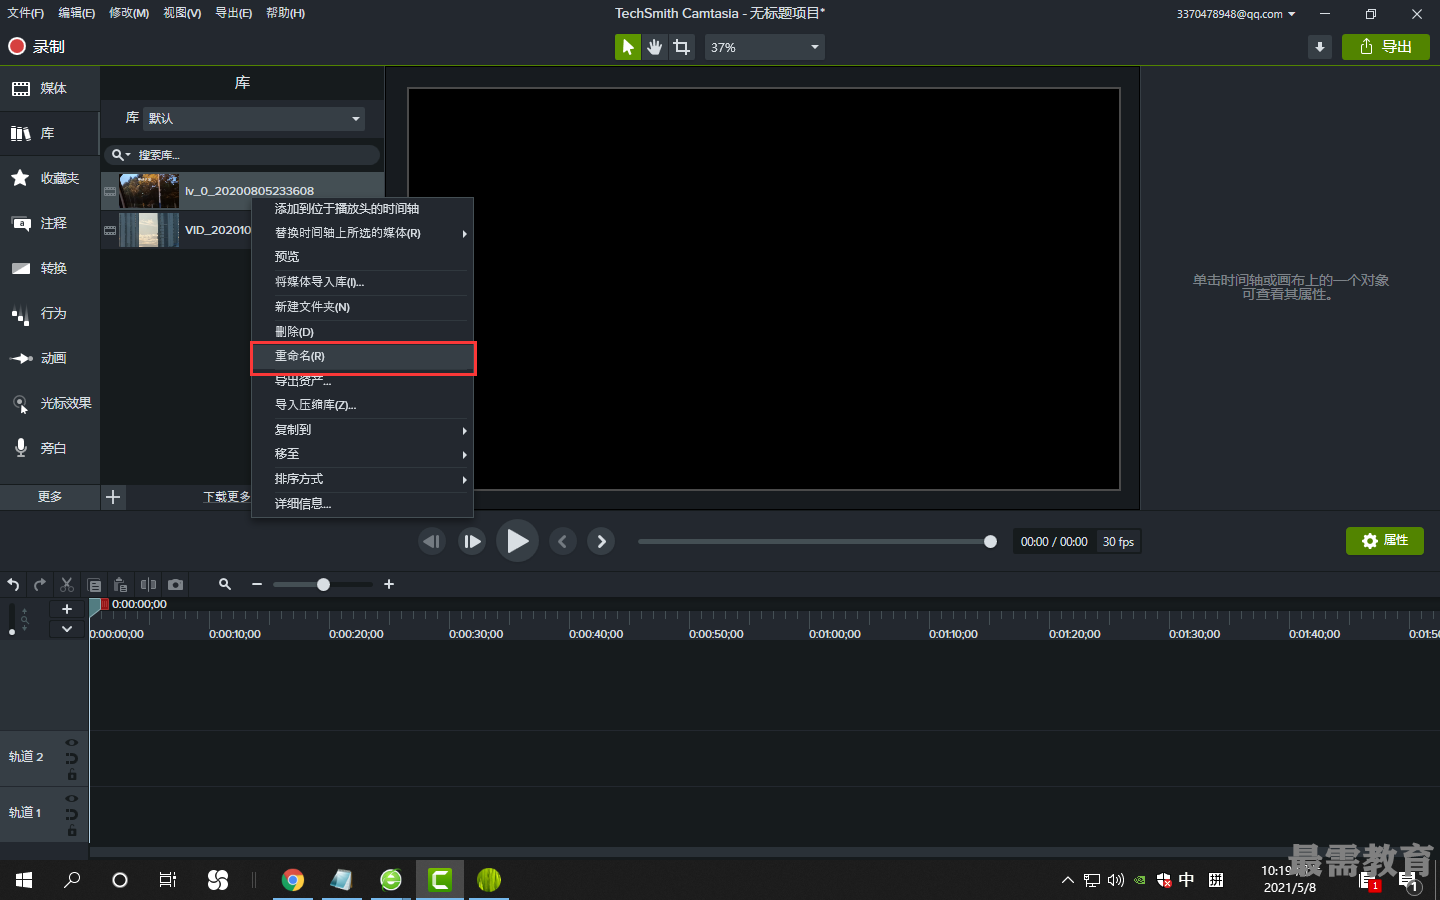Click the download arrow icon beside export

[x=1320, y=47]
